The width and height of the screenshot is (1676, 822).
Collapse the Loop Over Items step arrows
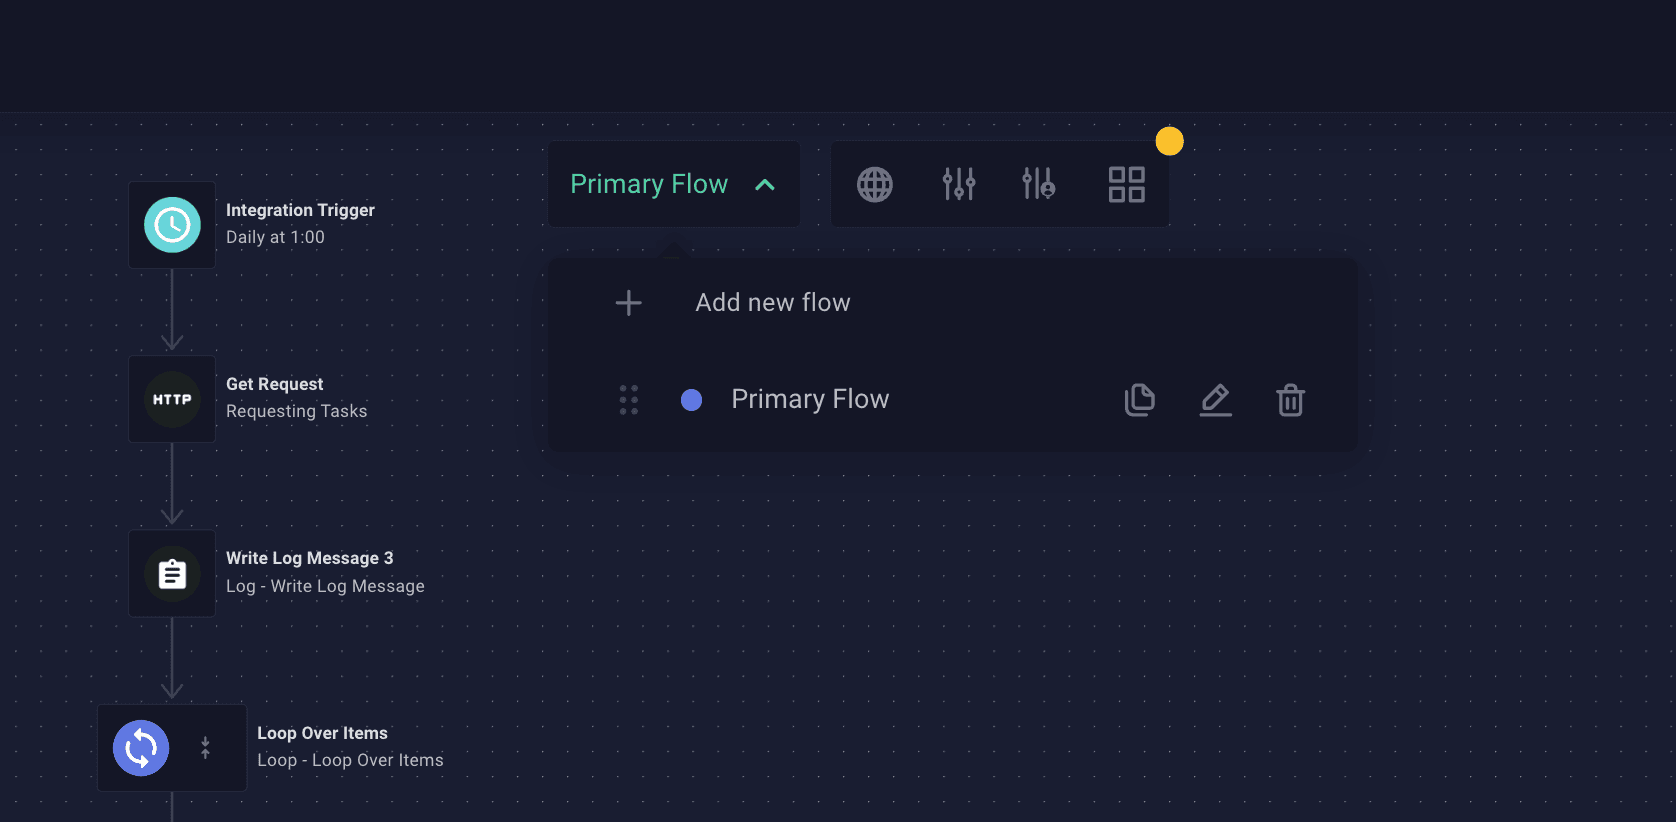pyautogui.click(x=205, y=748)
